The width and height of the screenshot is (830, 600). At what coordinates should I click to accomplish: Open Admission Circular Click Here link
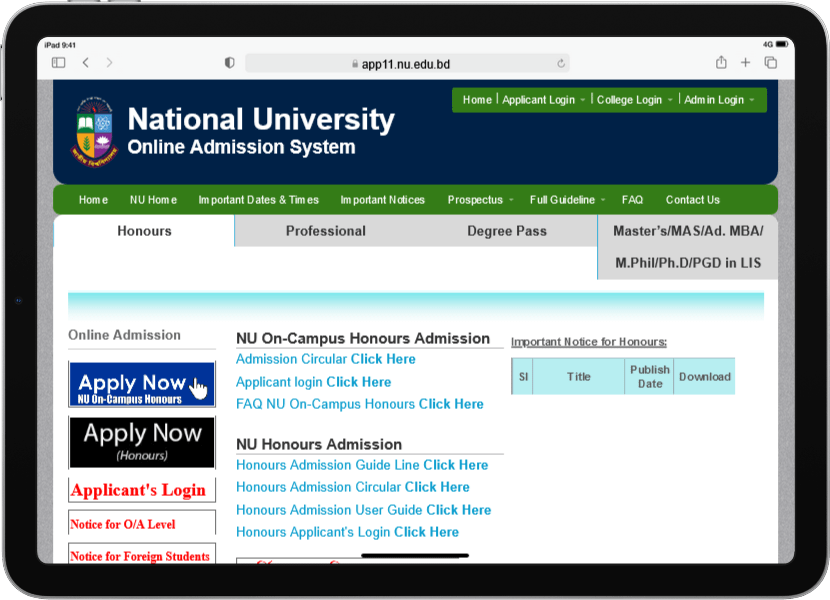(326, 359)
